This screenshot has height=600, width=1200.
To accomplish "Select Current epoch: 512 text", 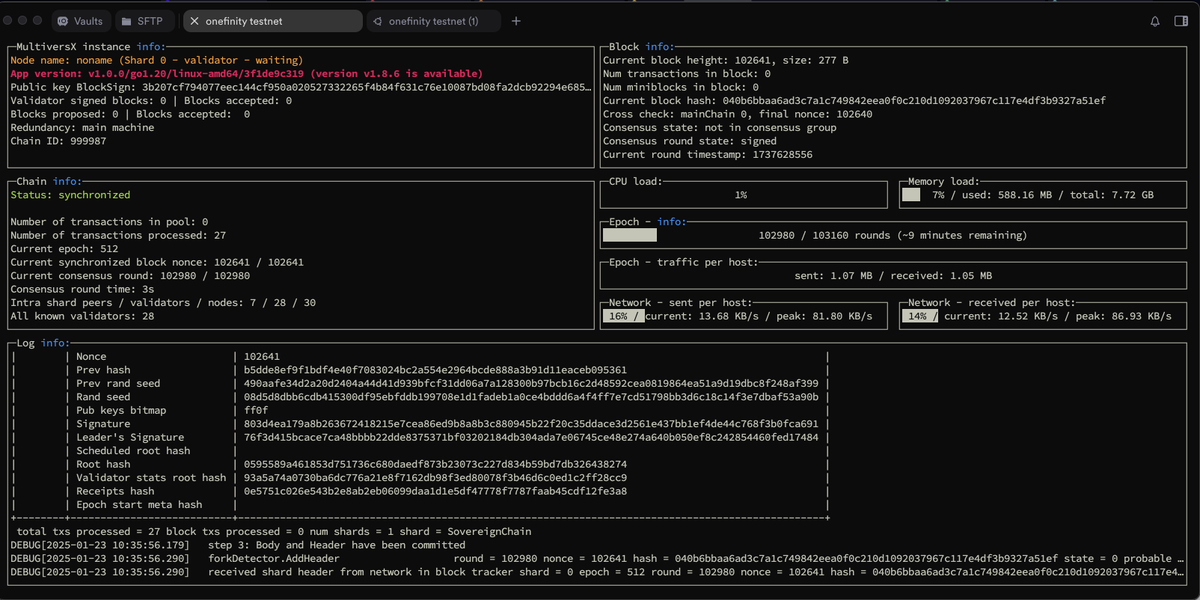I will [64, 249].
